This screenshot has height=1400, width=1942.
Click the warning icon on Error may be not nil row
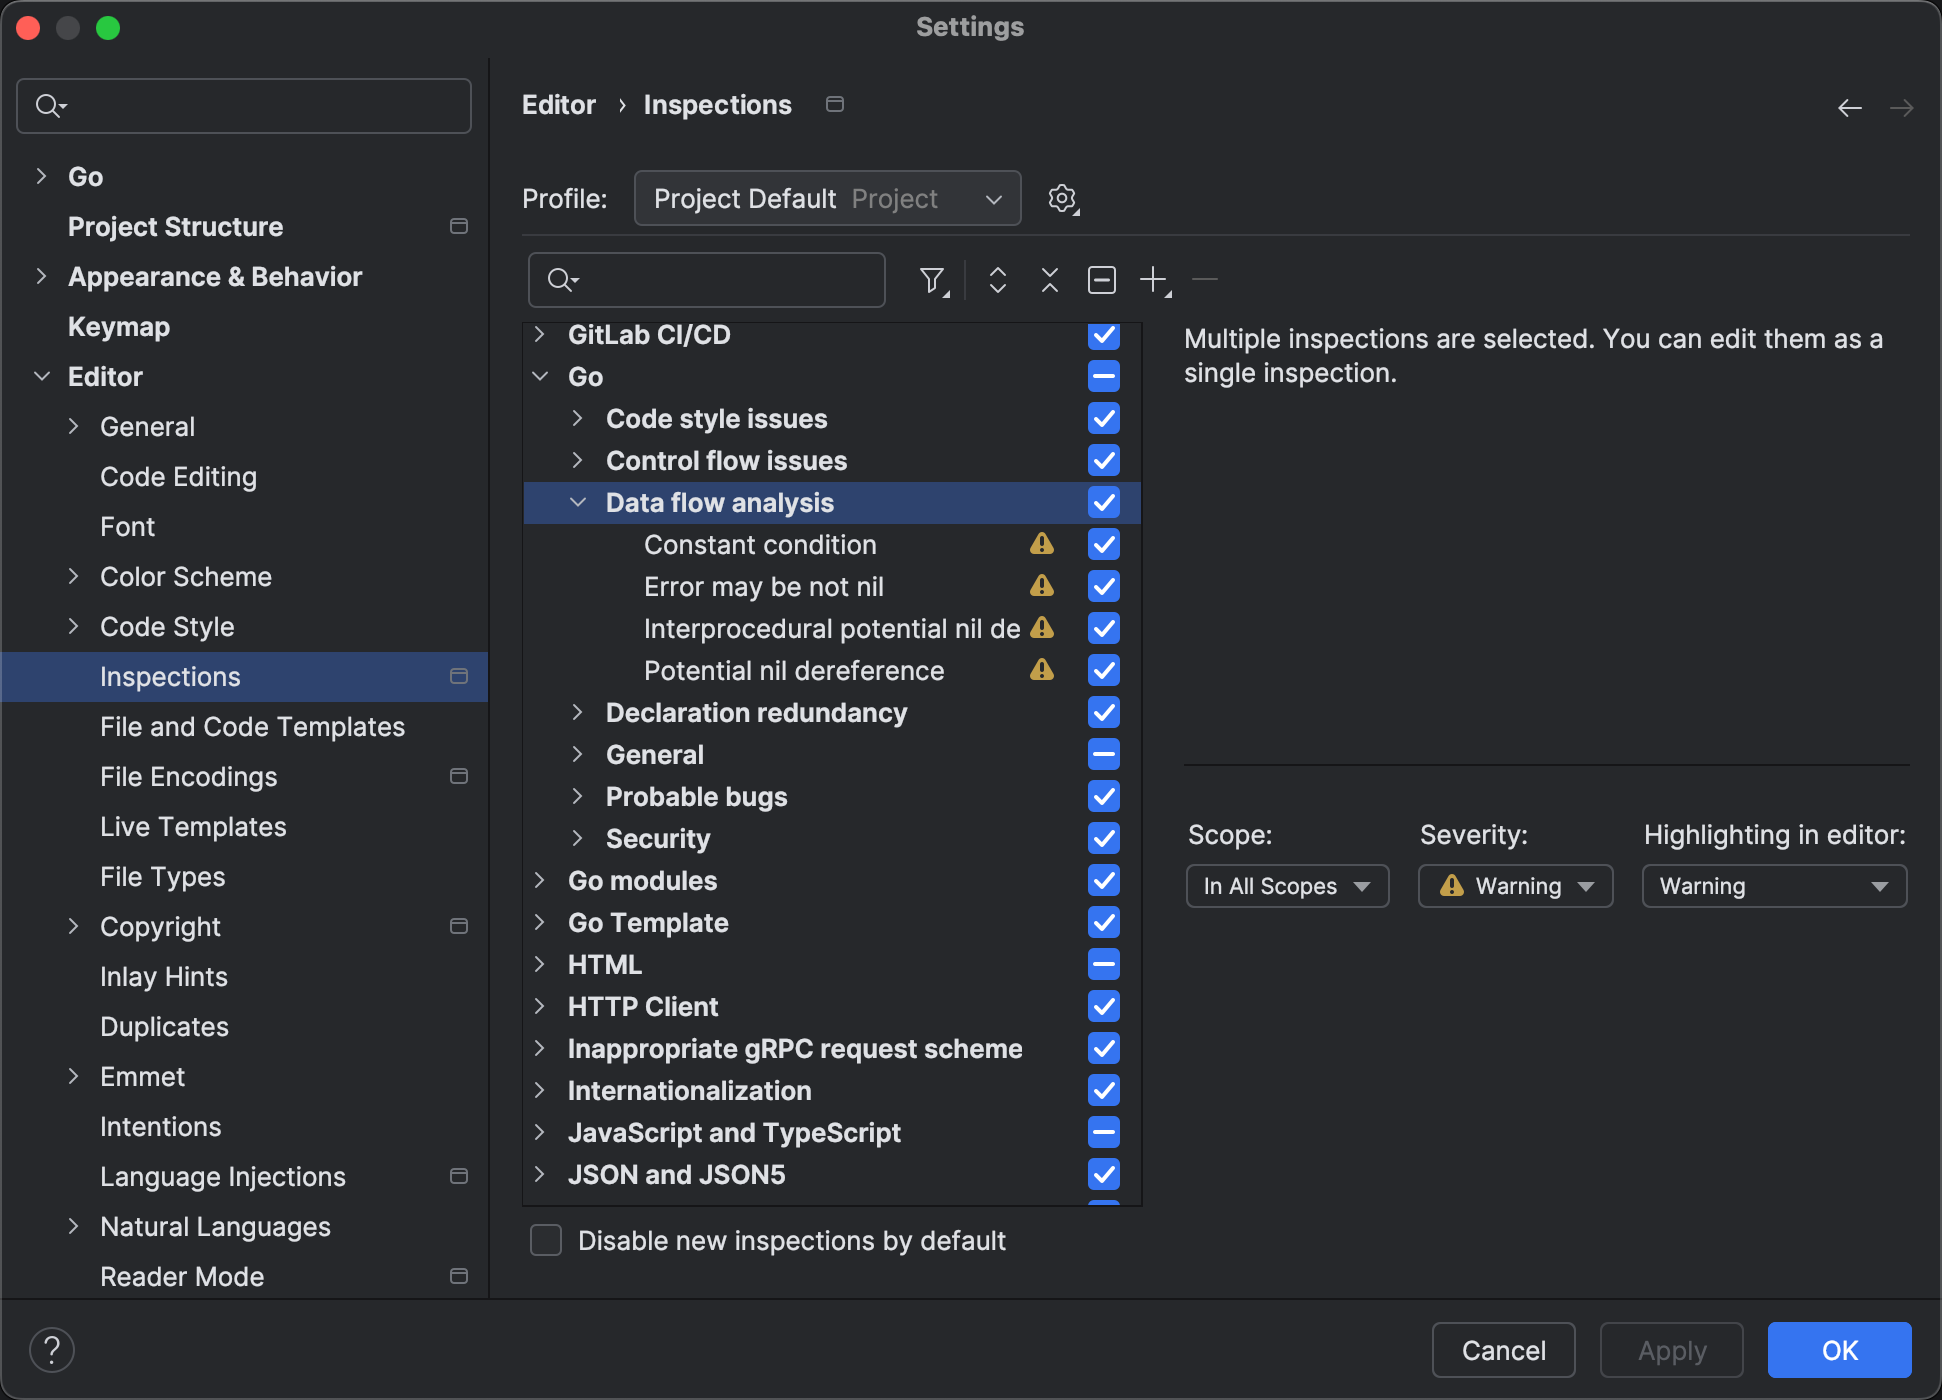[x=1042, y=586]
